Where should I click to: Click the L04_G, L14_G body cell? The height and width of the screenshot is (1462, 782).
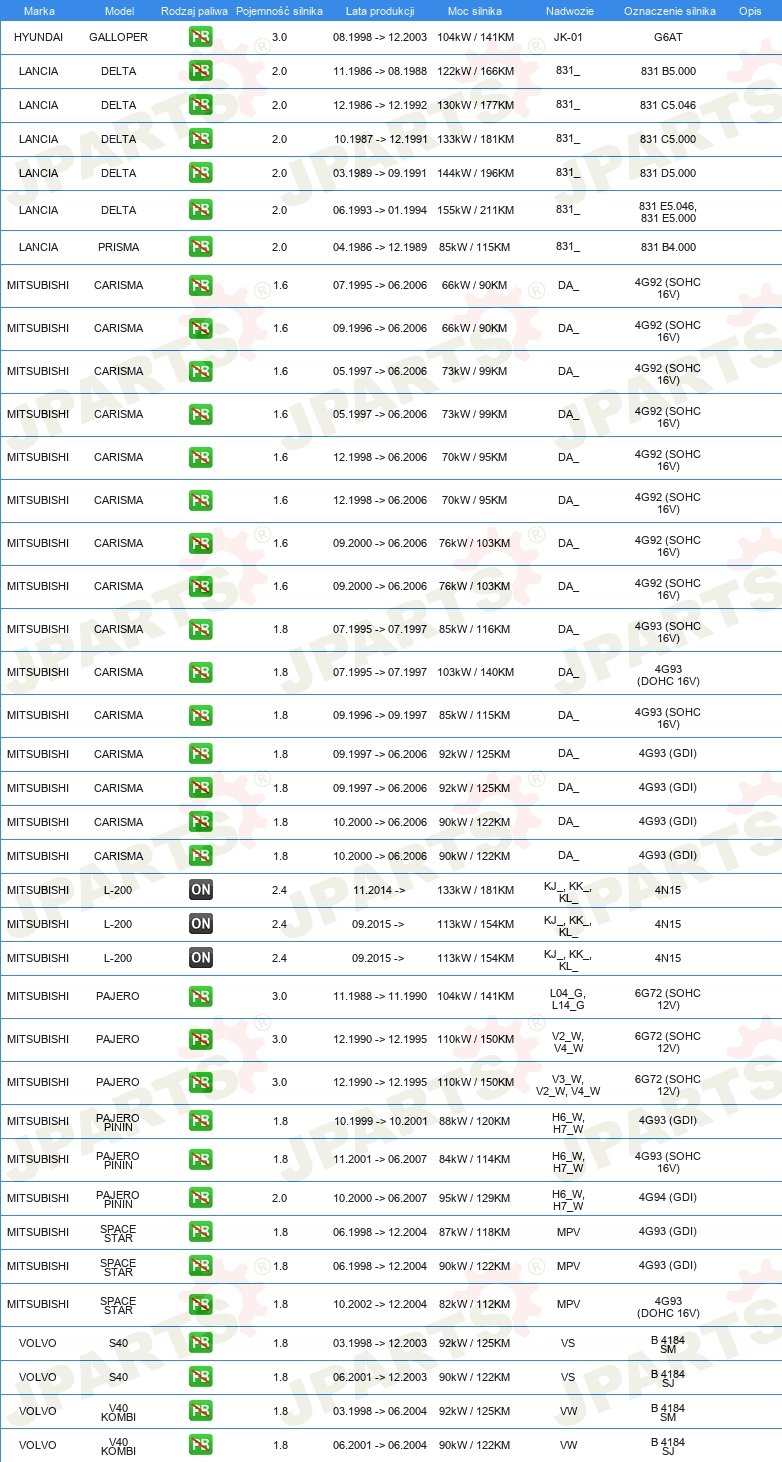coord(568,999)
